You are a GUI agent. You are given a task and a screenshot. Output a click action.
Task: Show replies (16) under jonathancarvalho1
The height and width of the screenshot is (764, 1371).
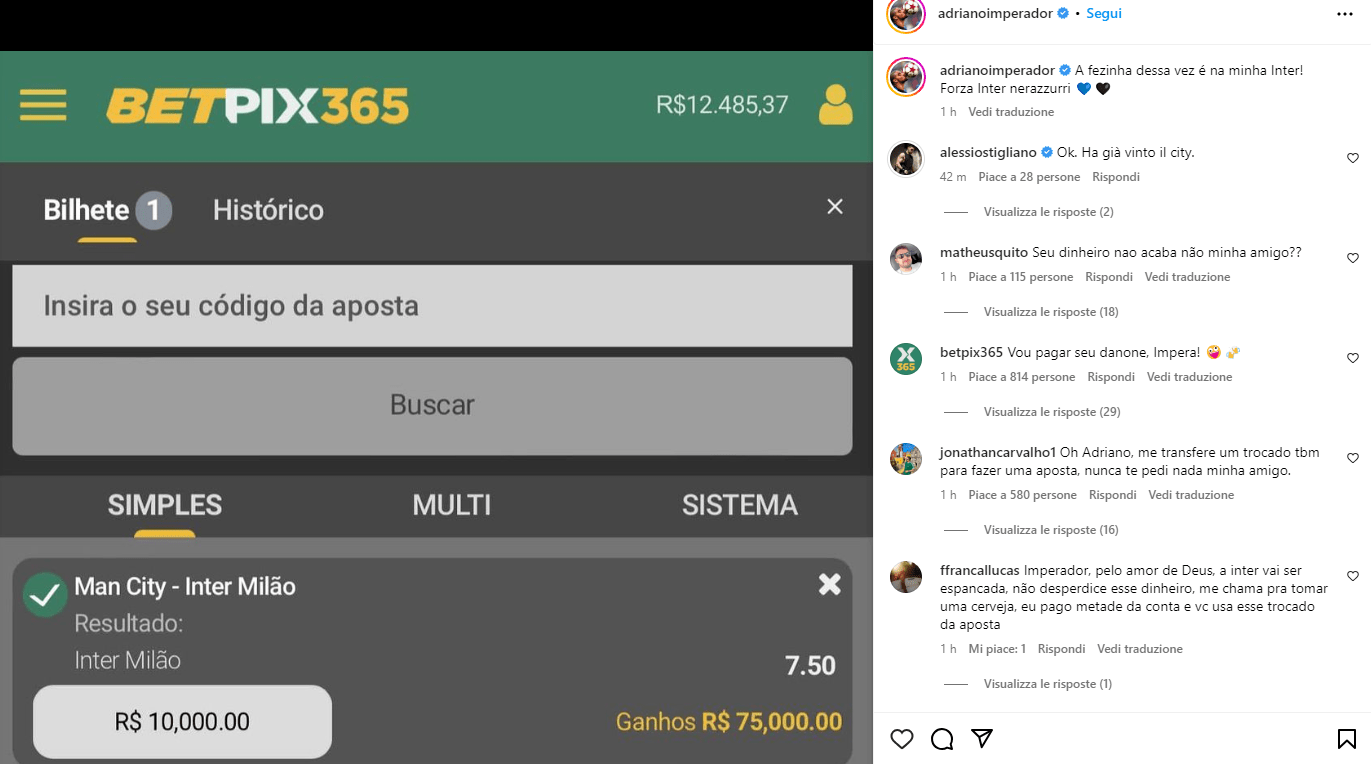pos(1051,530)
